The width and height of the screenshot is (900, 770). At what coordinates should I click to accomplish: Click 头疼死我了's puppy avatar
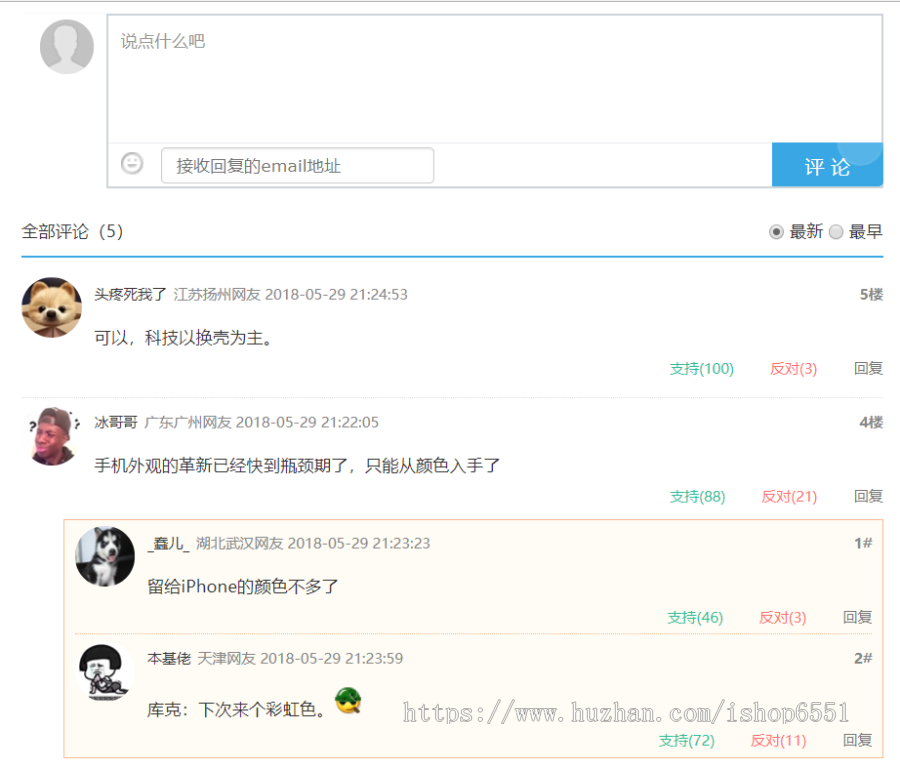pos(52,306)
